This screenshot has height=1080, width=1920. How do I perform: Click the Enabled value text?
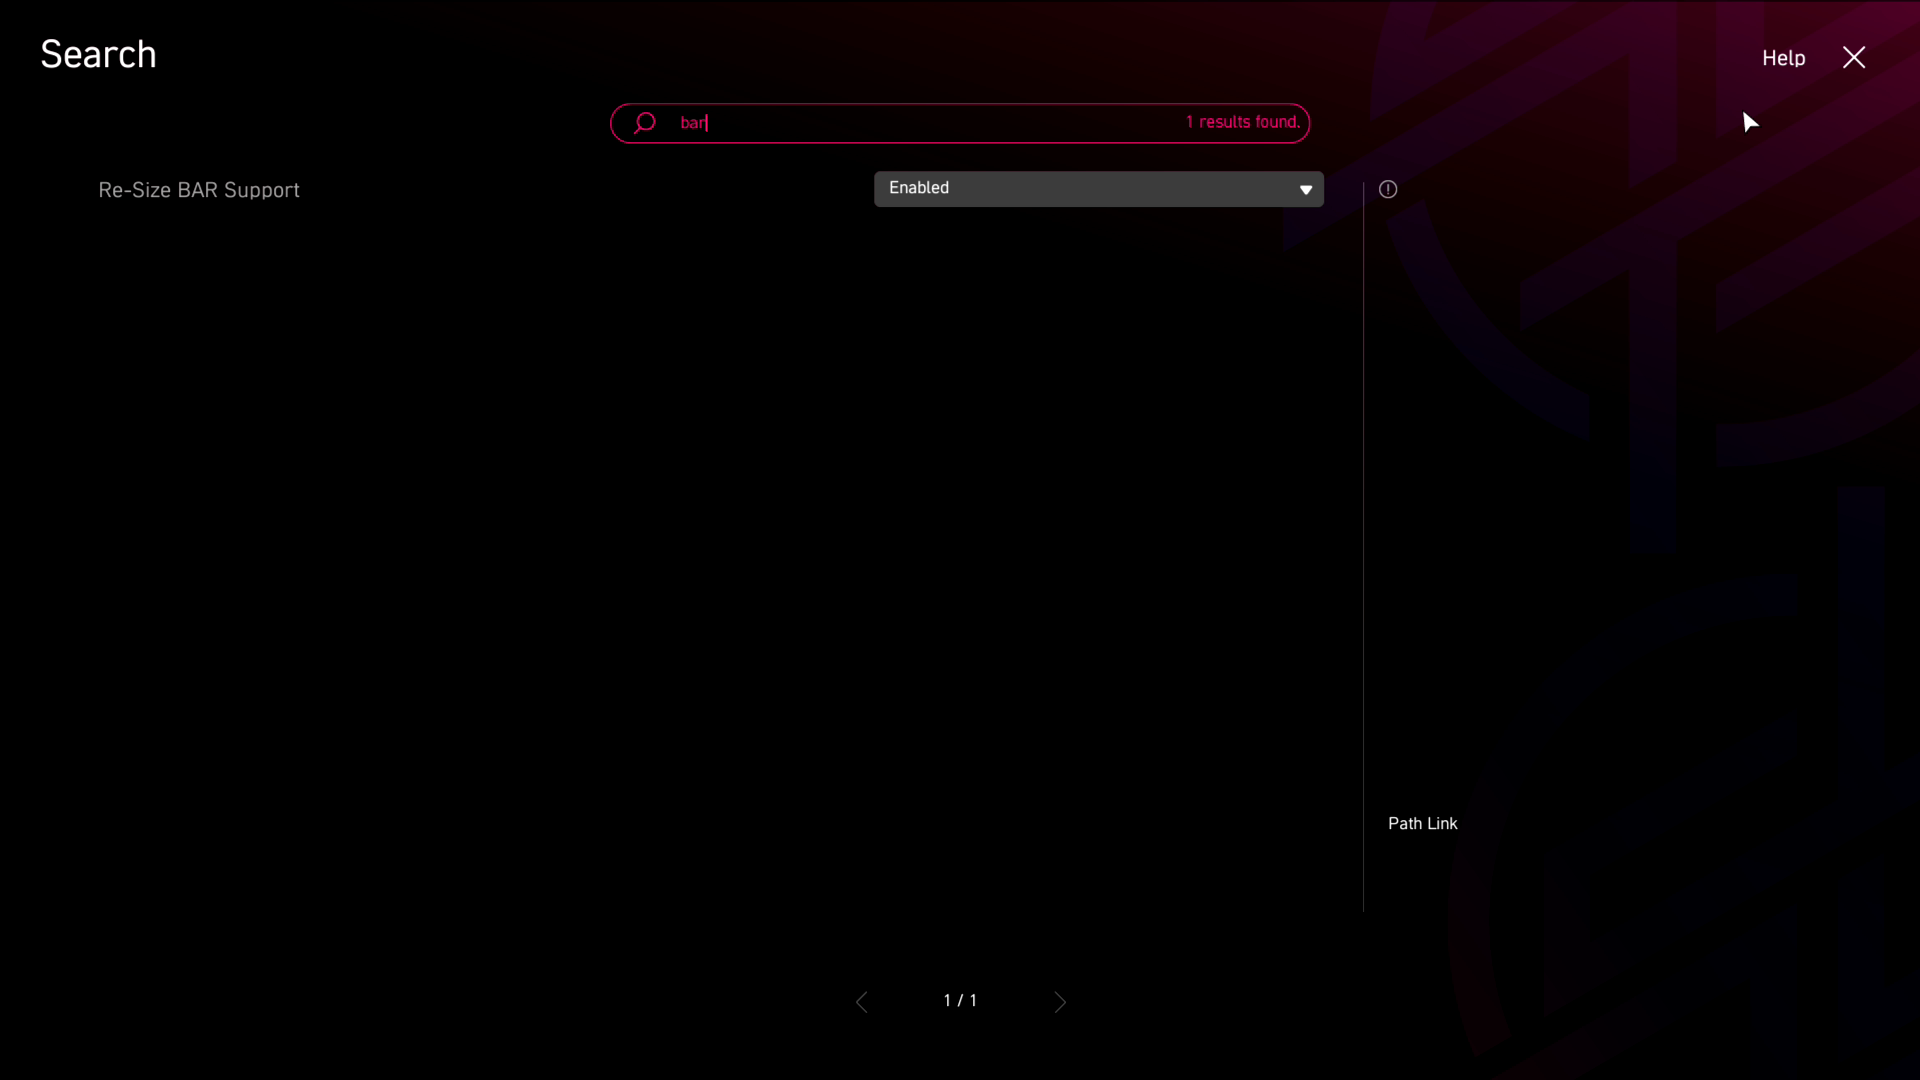919,188
